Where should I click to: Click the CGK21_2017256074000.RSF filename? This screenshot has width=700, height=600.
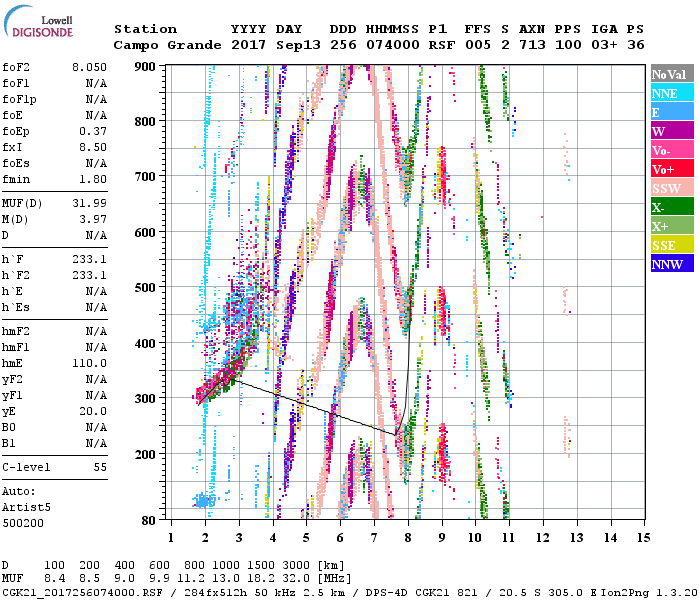click(86, 593)
